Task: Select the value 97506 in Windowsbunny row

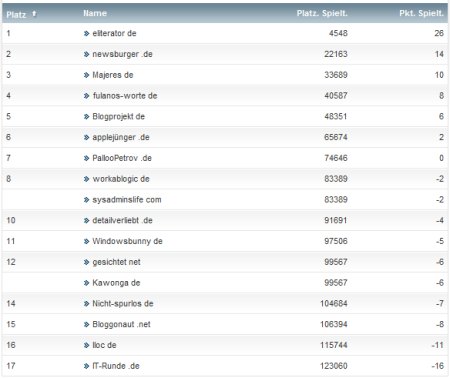Action: (336, 241)
